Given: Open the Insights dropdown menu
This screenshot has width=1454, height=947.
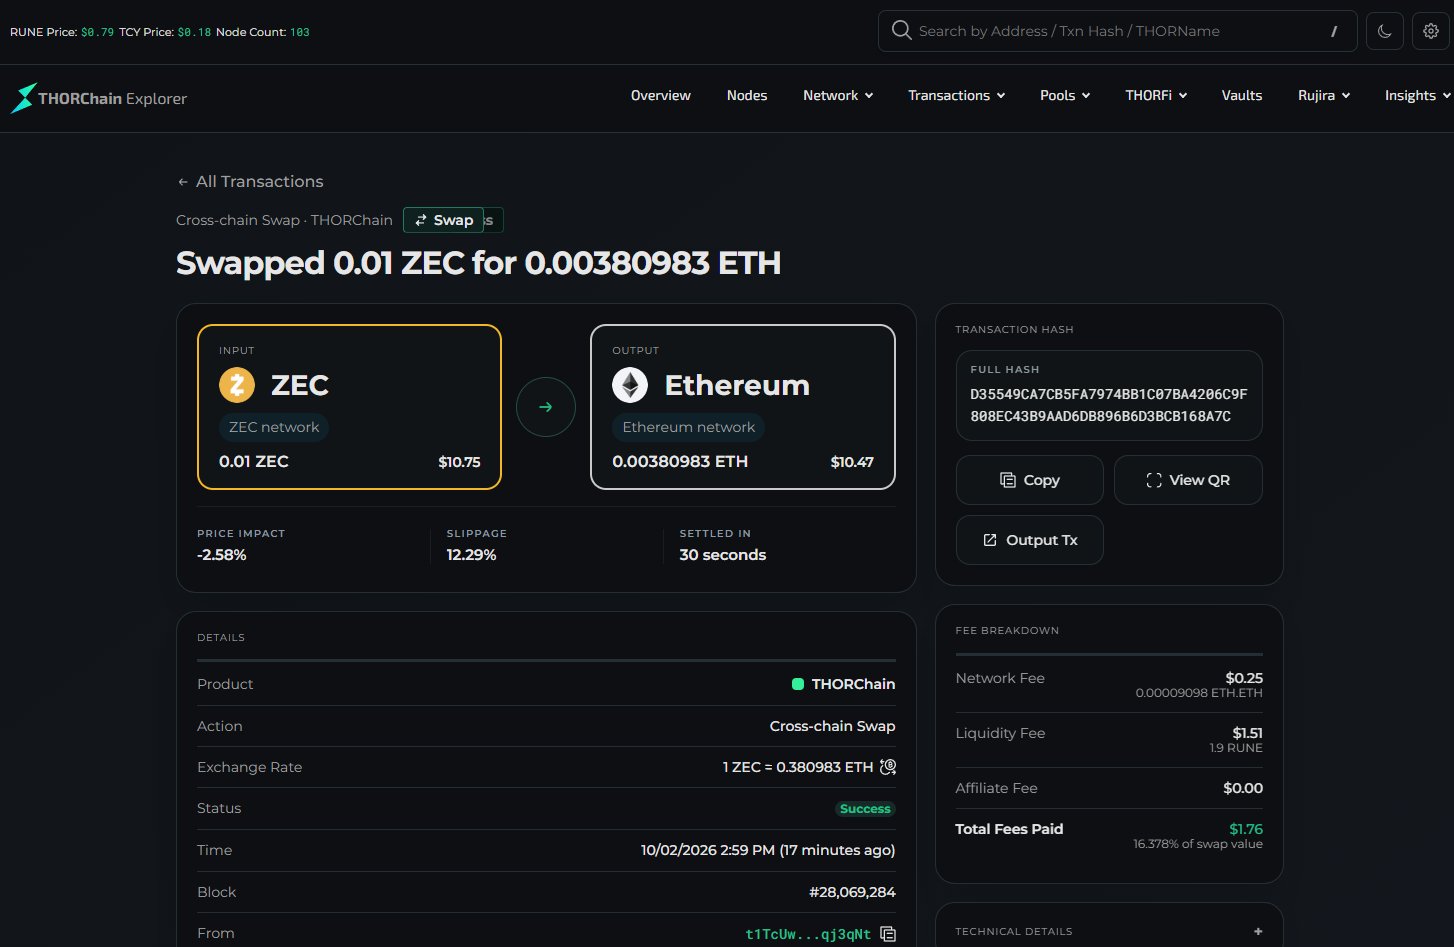Looking at the screenshot, I should 1418,95.
